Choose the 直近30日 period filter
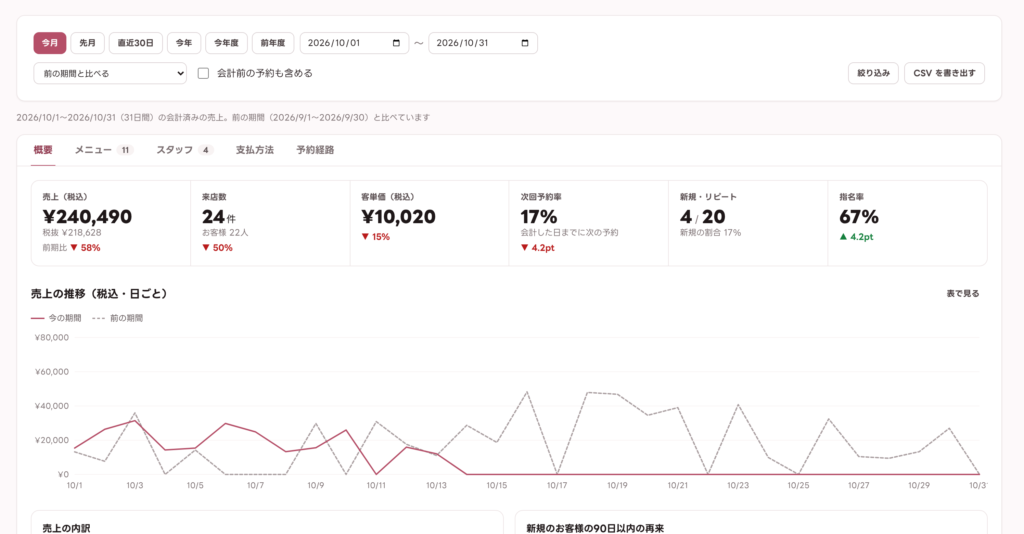Image resolution: width=1024 pixels, height=534 pixels. click(136, 43)
